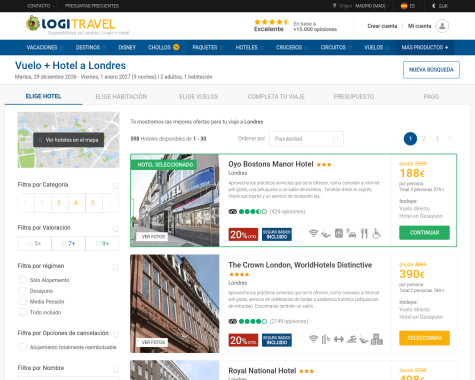Switch to the Elige Habitación tab
Screen dimensions: 475x380
pos(121,96)
